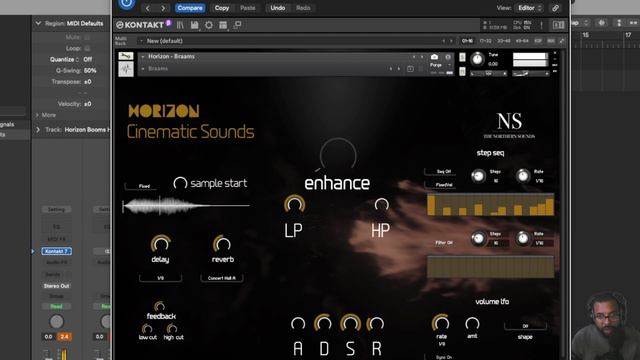Open the View Editor dropdown
Screen dimensions: 640x360
tap(529, 8)
